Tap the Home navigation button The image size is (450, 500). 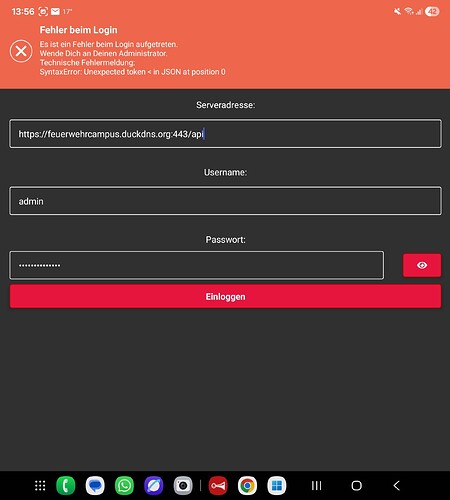coord(356,486)
